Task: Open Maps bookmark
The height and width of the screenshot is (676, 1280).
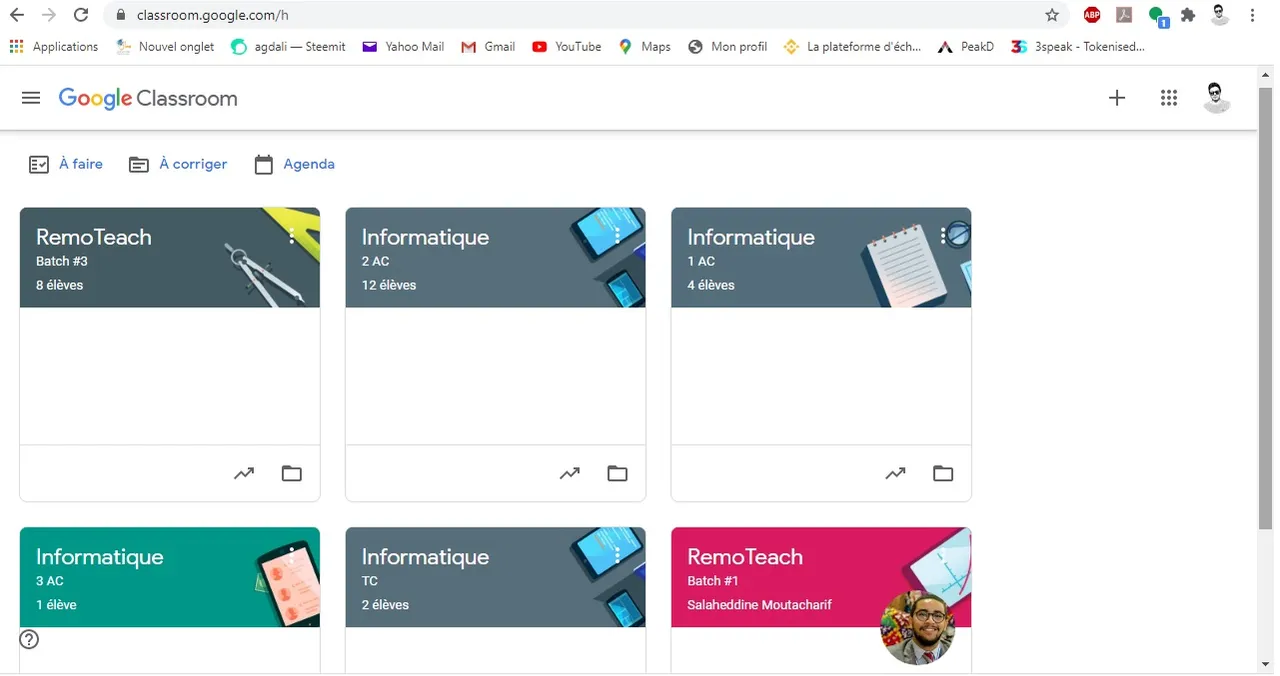Action: pyautogui.click(x=645, y=46)
